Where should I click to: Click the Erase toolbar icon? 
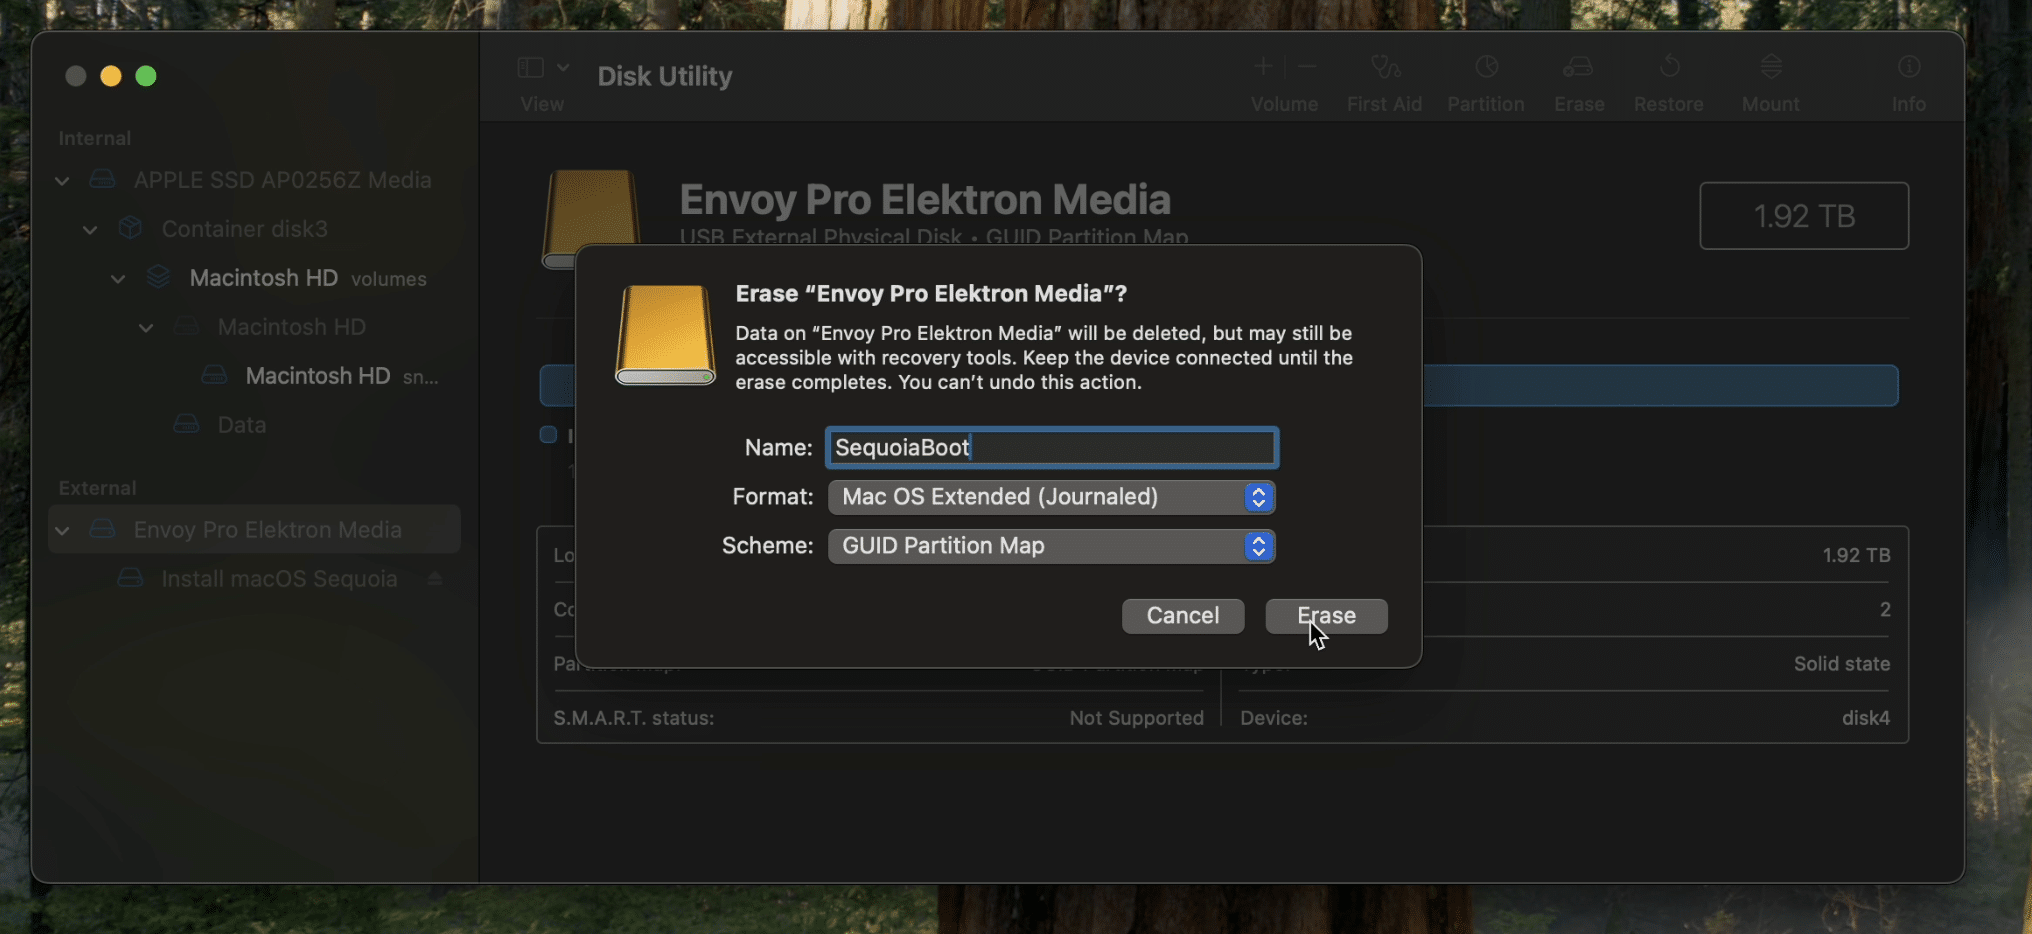coord(1578,68)
